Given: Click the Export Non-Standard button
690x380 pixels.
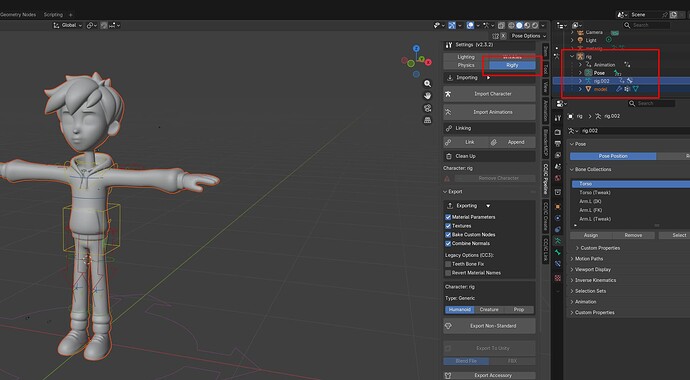Looking at the screenshot, I should (489, 326).
